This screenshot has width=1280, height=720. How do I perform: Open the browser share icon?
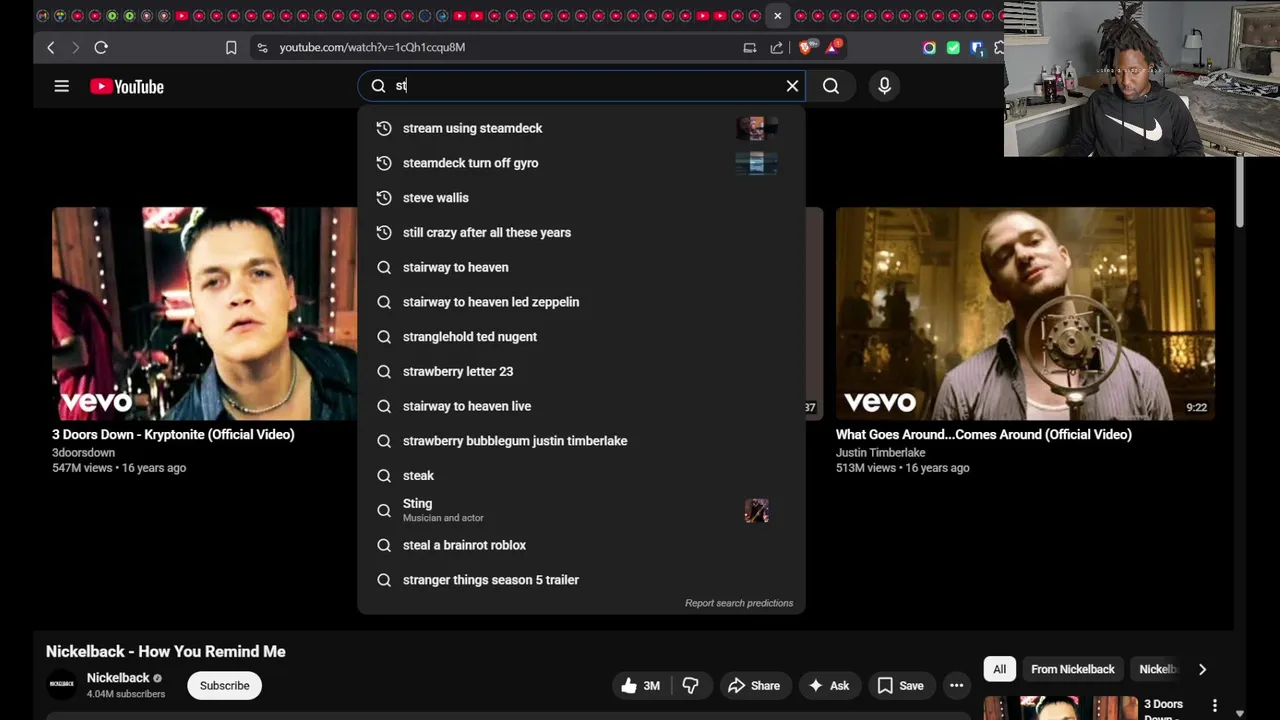(776, 47)
